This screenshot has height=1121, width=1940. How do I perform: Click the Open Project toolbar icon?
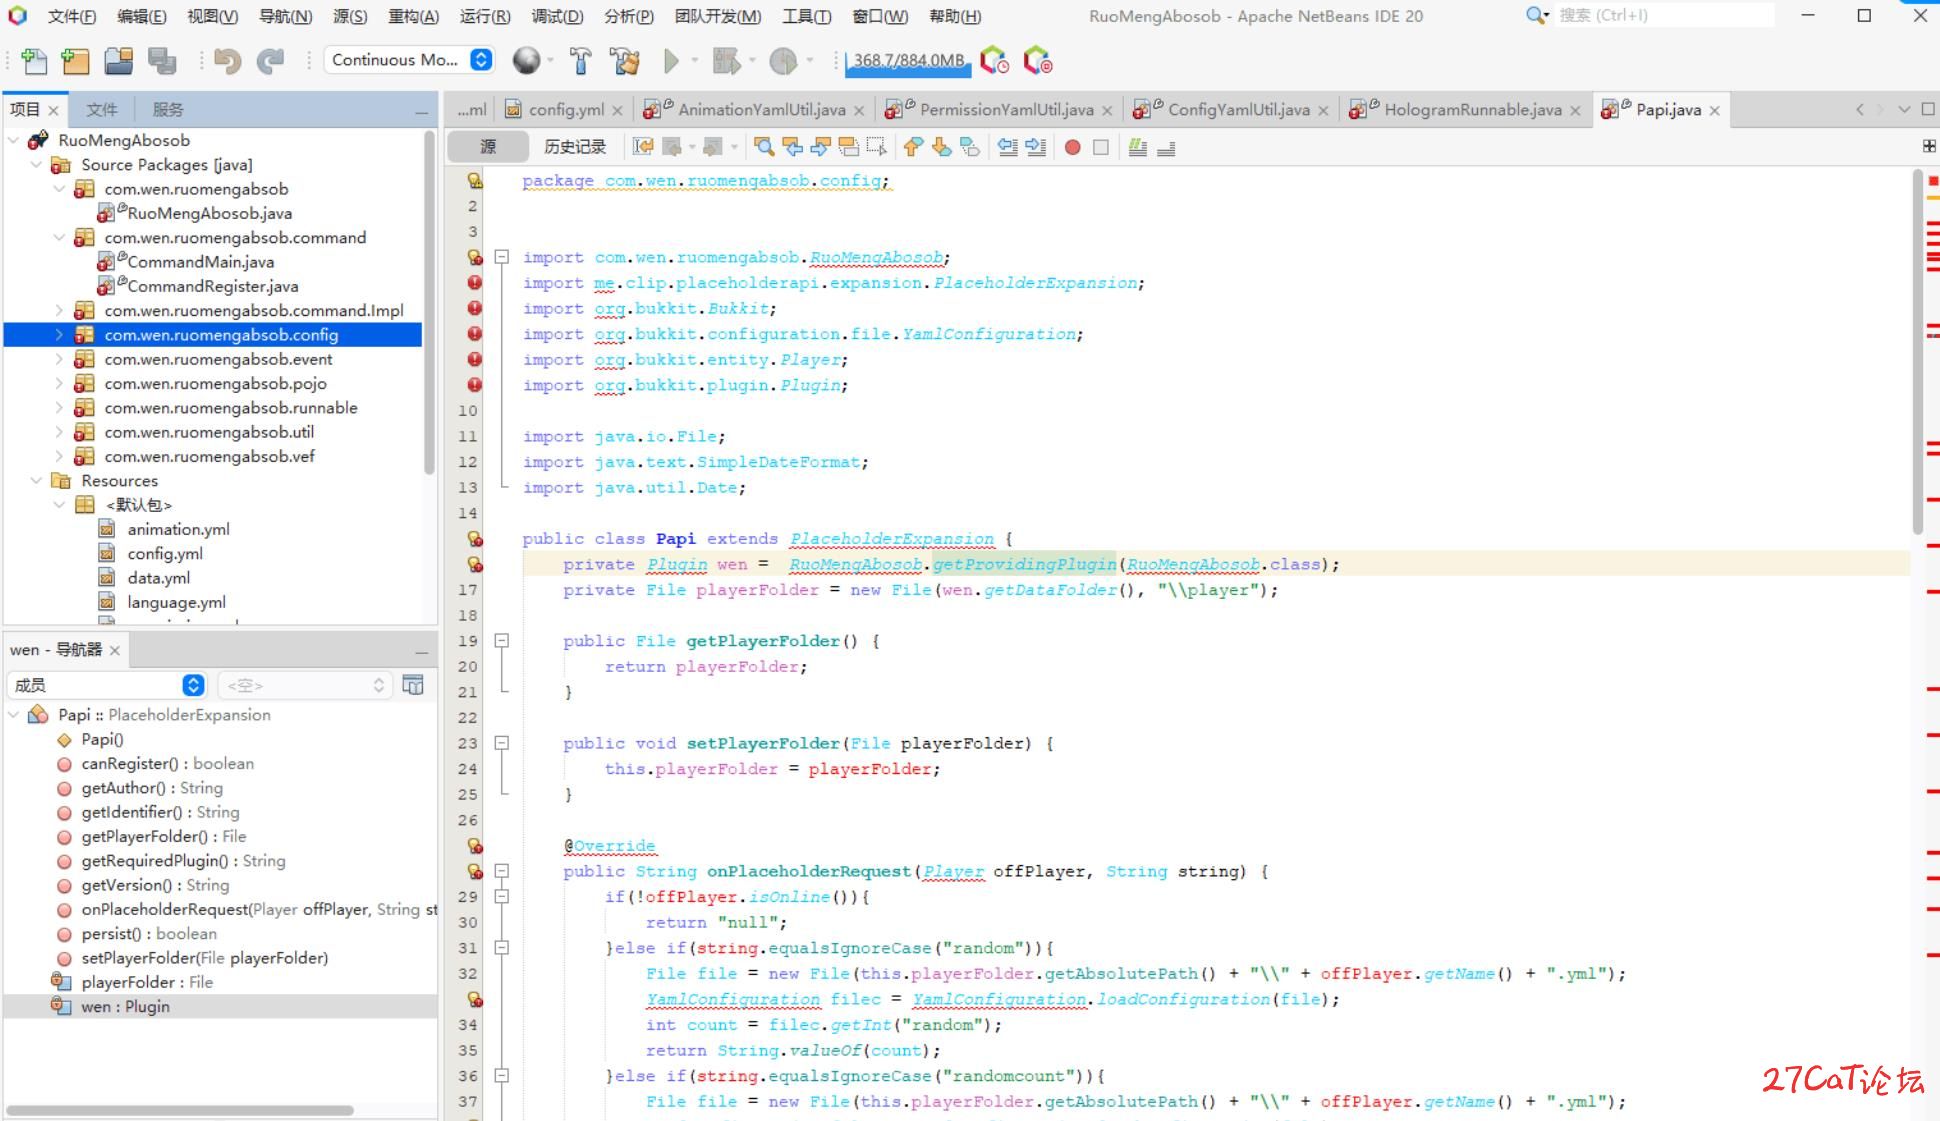[x=118, y=61]
